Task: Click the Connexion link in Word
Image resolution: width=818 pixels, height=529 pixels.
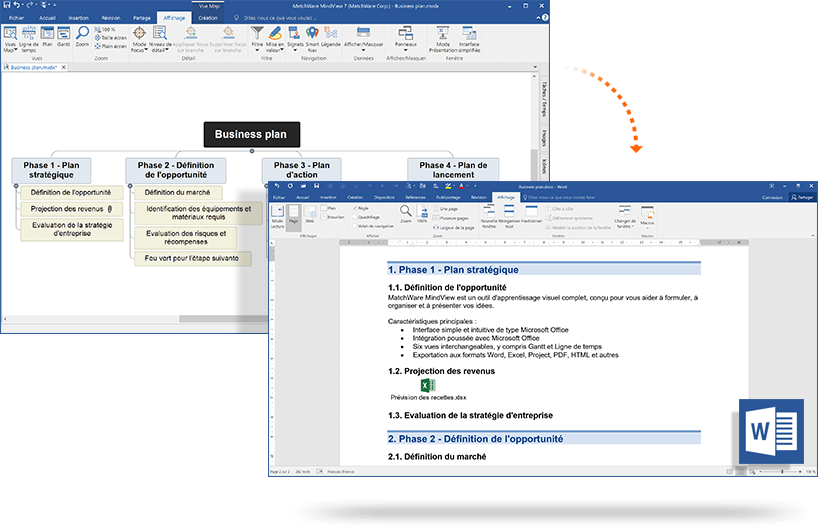Action: pyautogui.click(x=771, y=198)
